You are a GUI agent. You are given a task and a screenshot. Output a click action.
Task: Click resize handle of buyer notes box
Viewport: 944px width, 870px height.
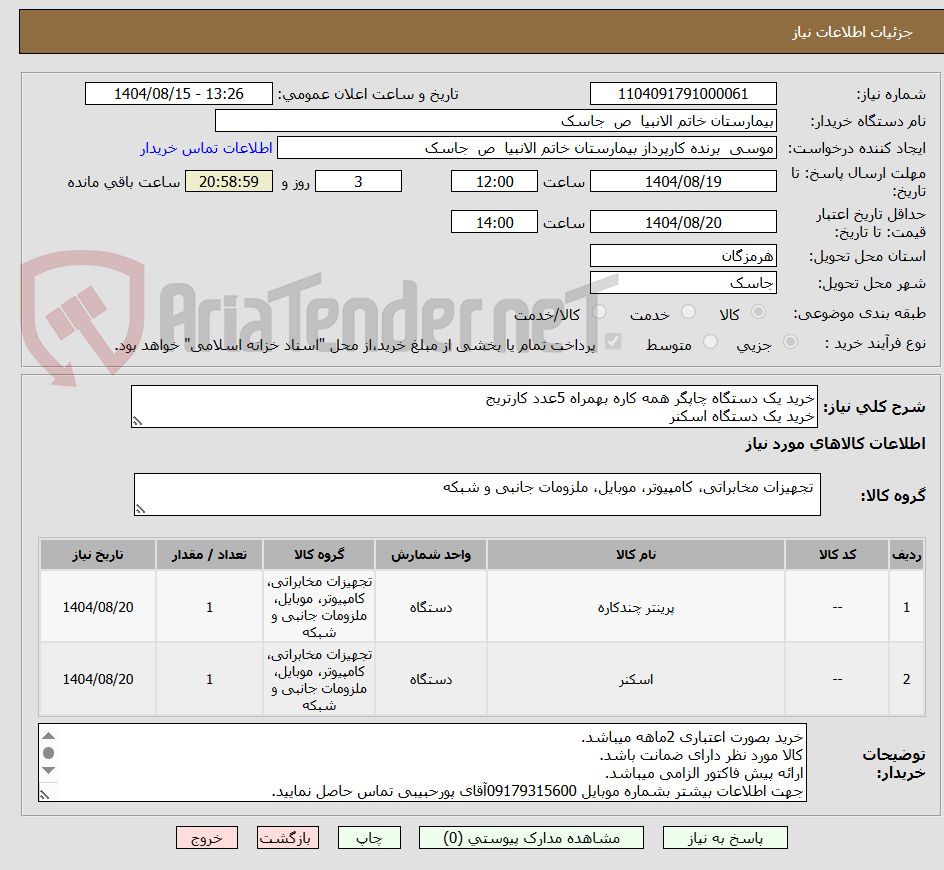(45, 795)
